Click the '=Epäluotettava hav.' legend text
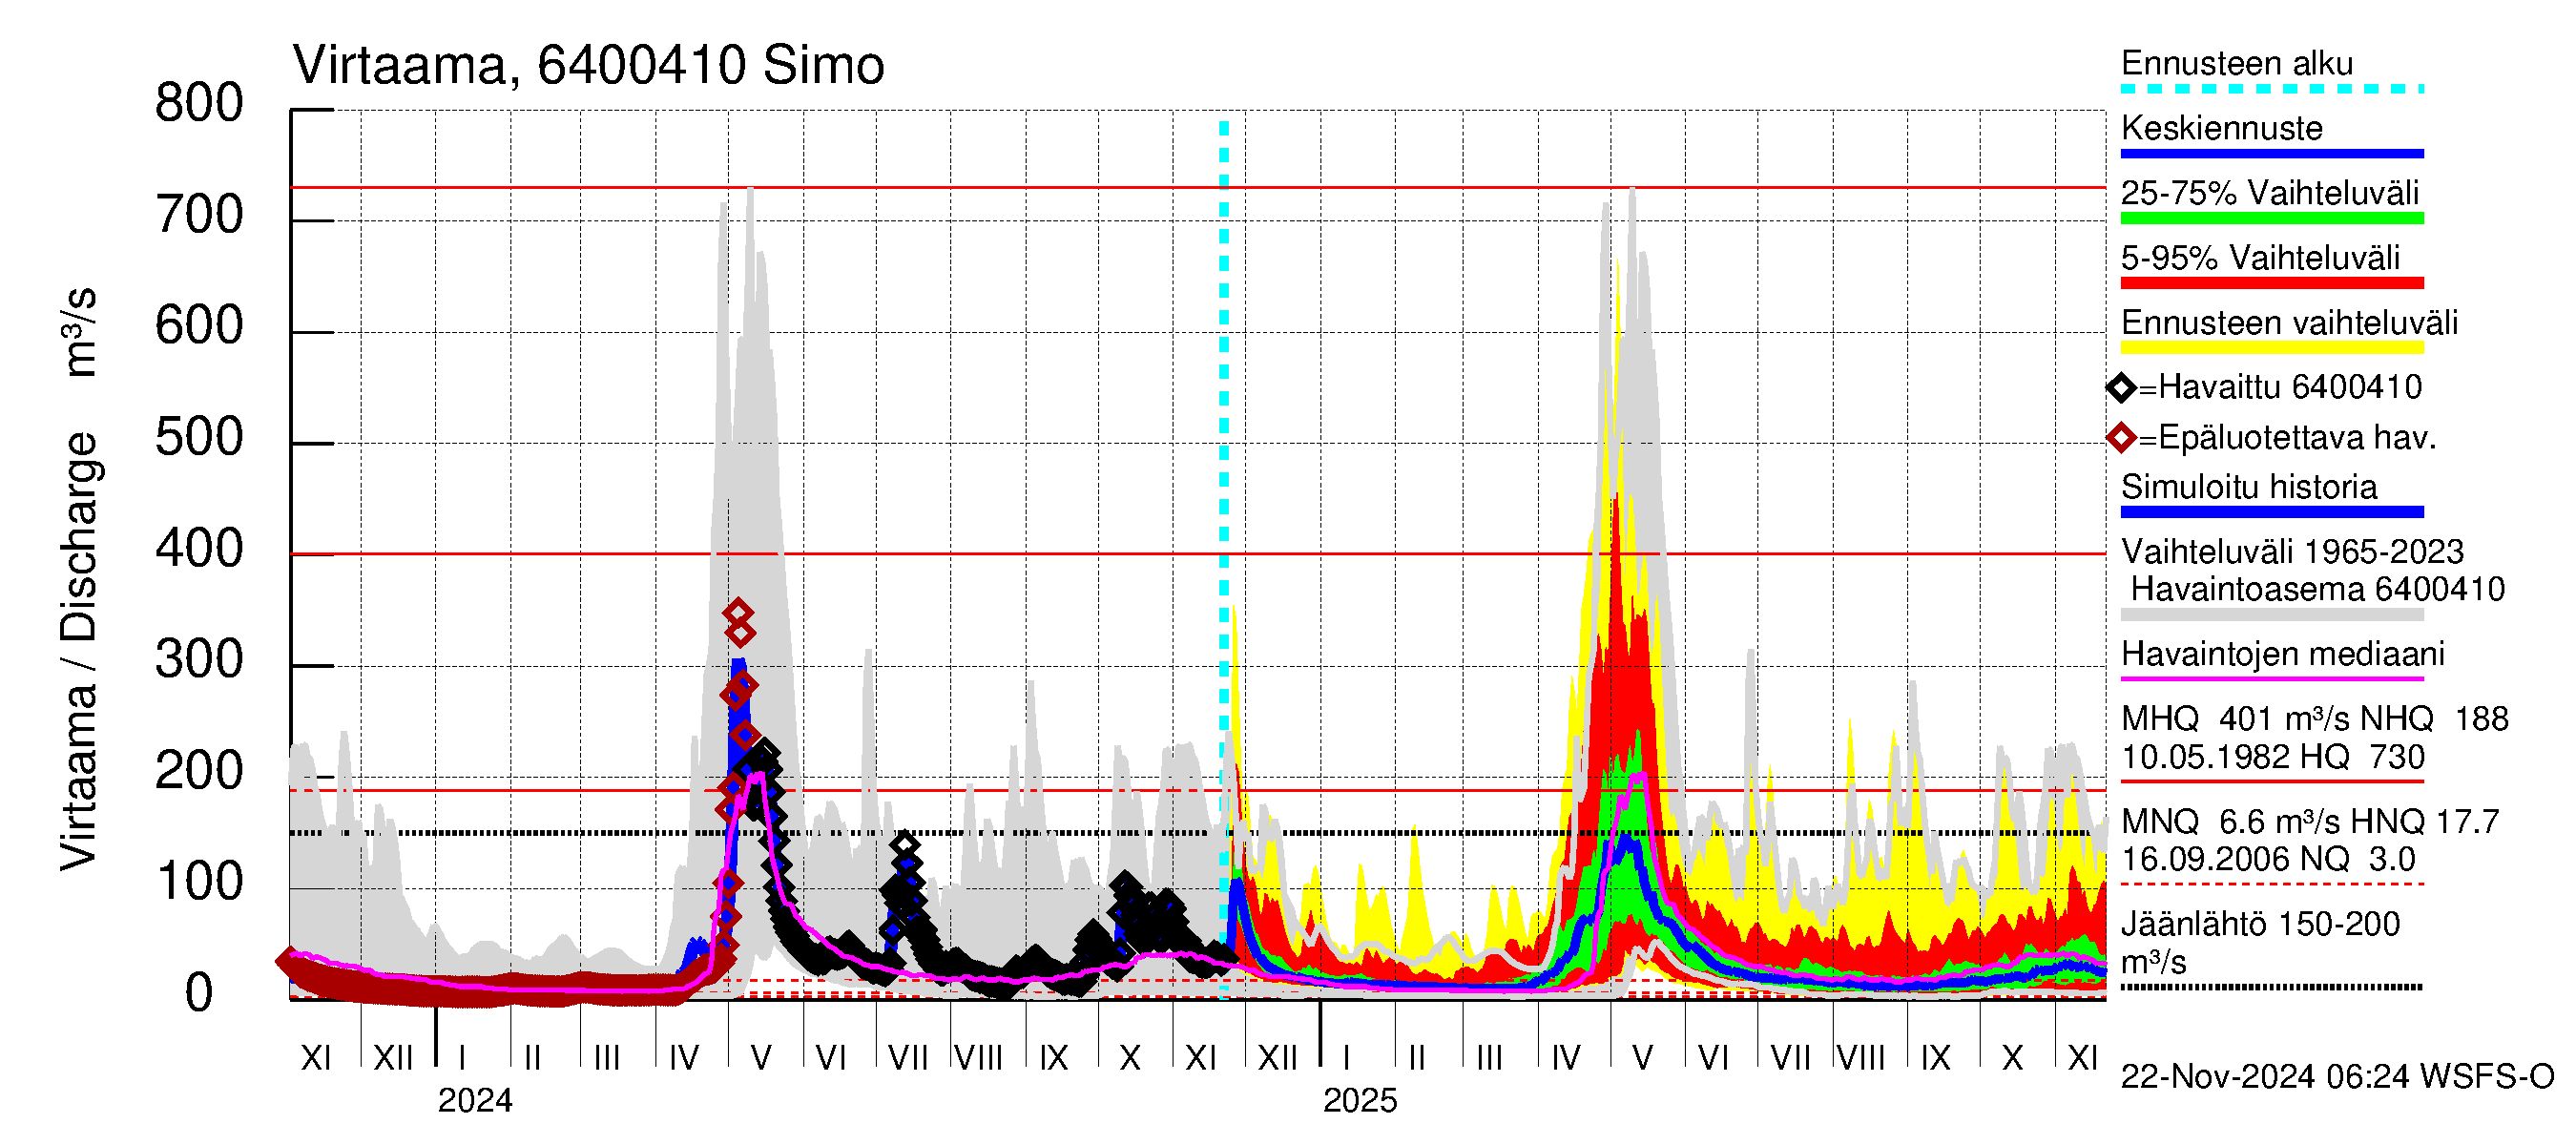This screenshot has height=1145, width=2576. point(2287,438)
